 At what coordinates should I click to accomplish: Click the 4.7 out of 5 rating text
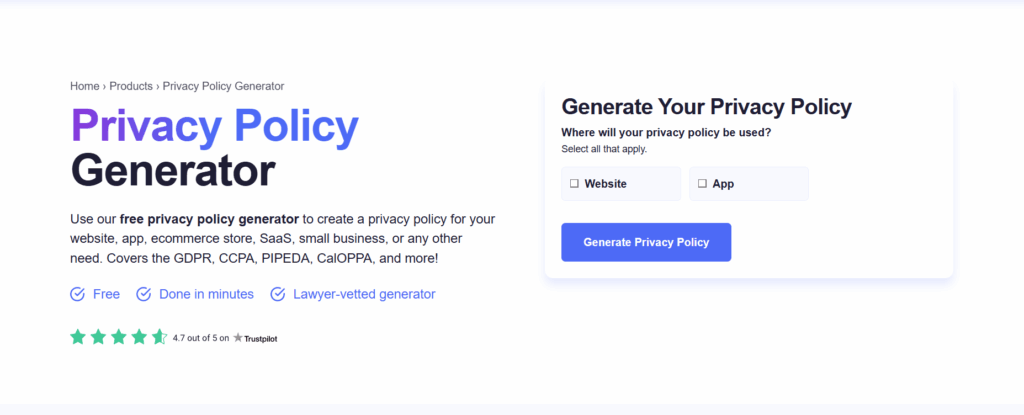tap(200, 338)
